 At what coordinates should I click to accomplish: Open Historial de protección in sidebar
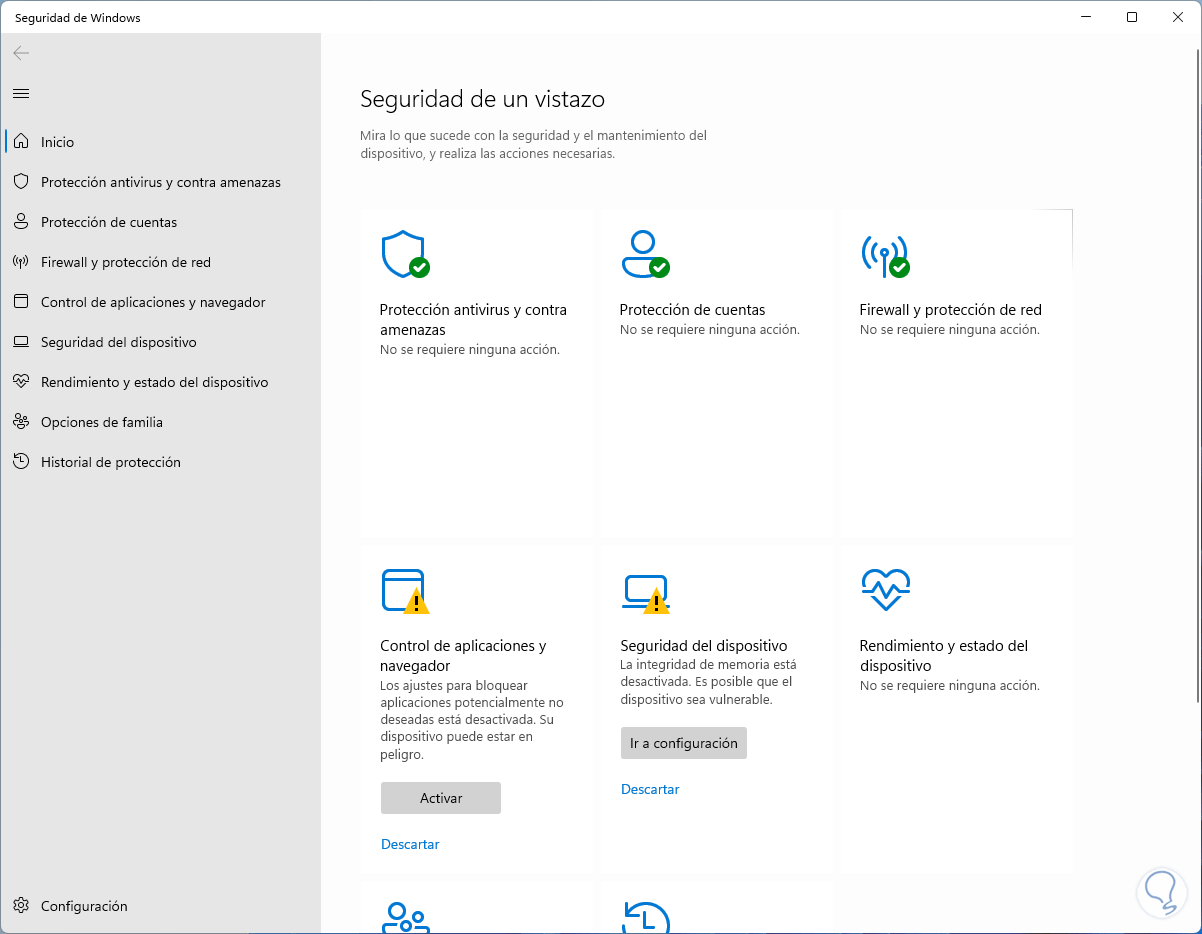click(160, 462)
